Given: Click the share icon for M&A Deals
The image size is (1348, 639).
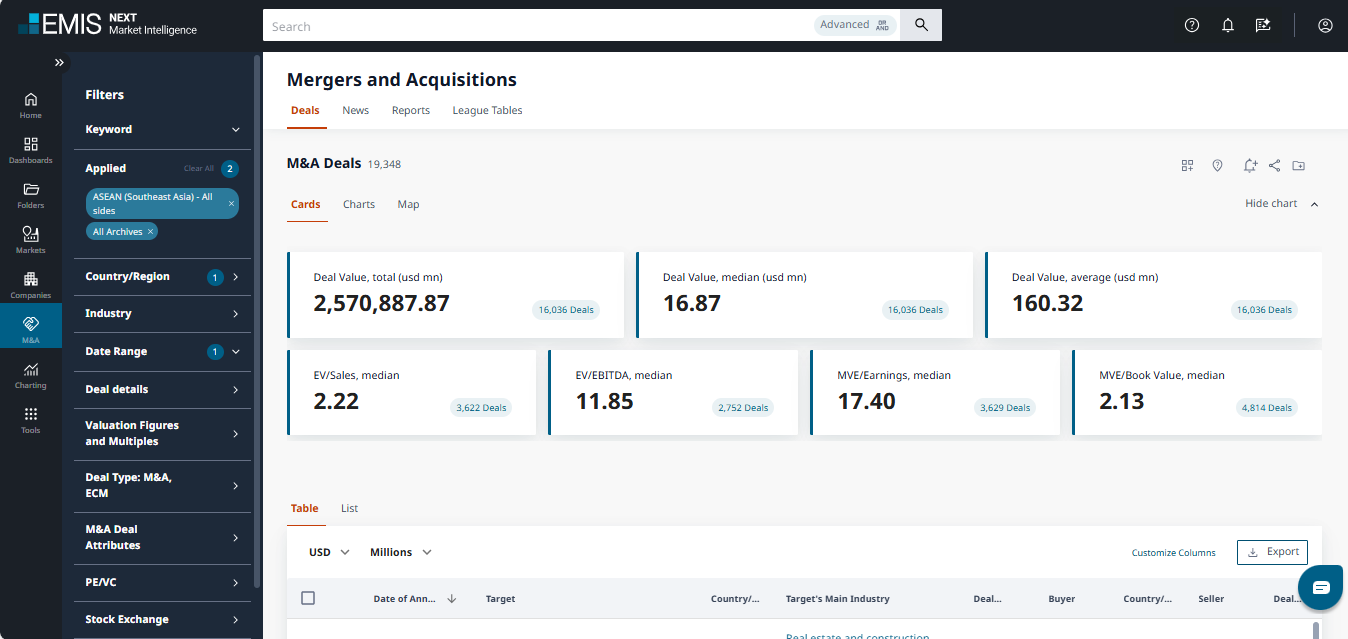Looking at the screenshot, I should (x=1275, y=166).
